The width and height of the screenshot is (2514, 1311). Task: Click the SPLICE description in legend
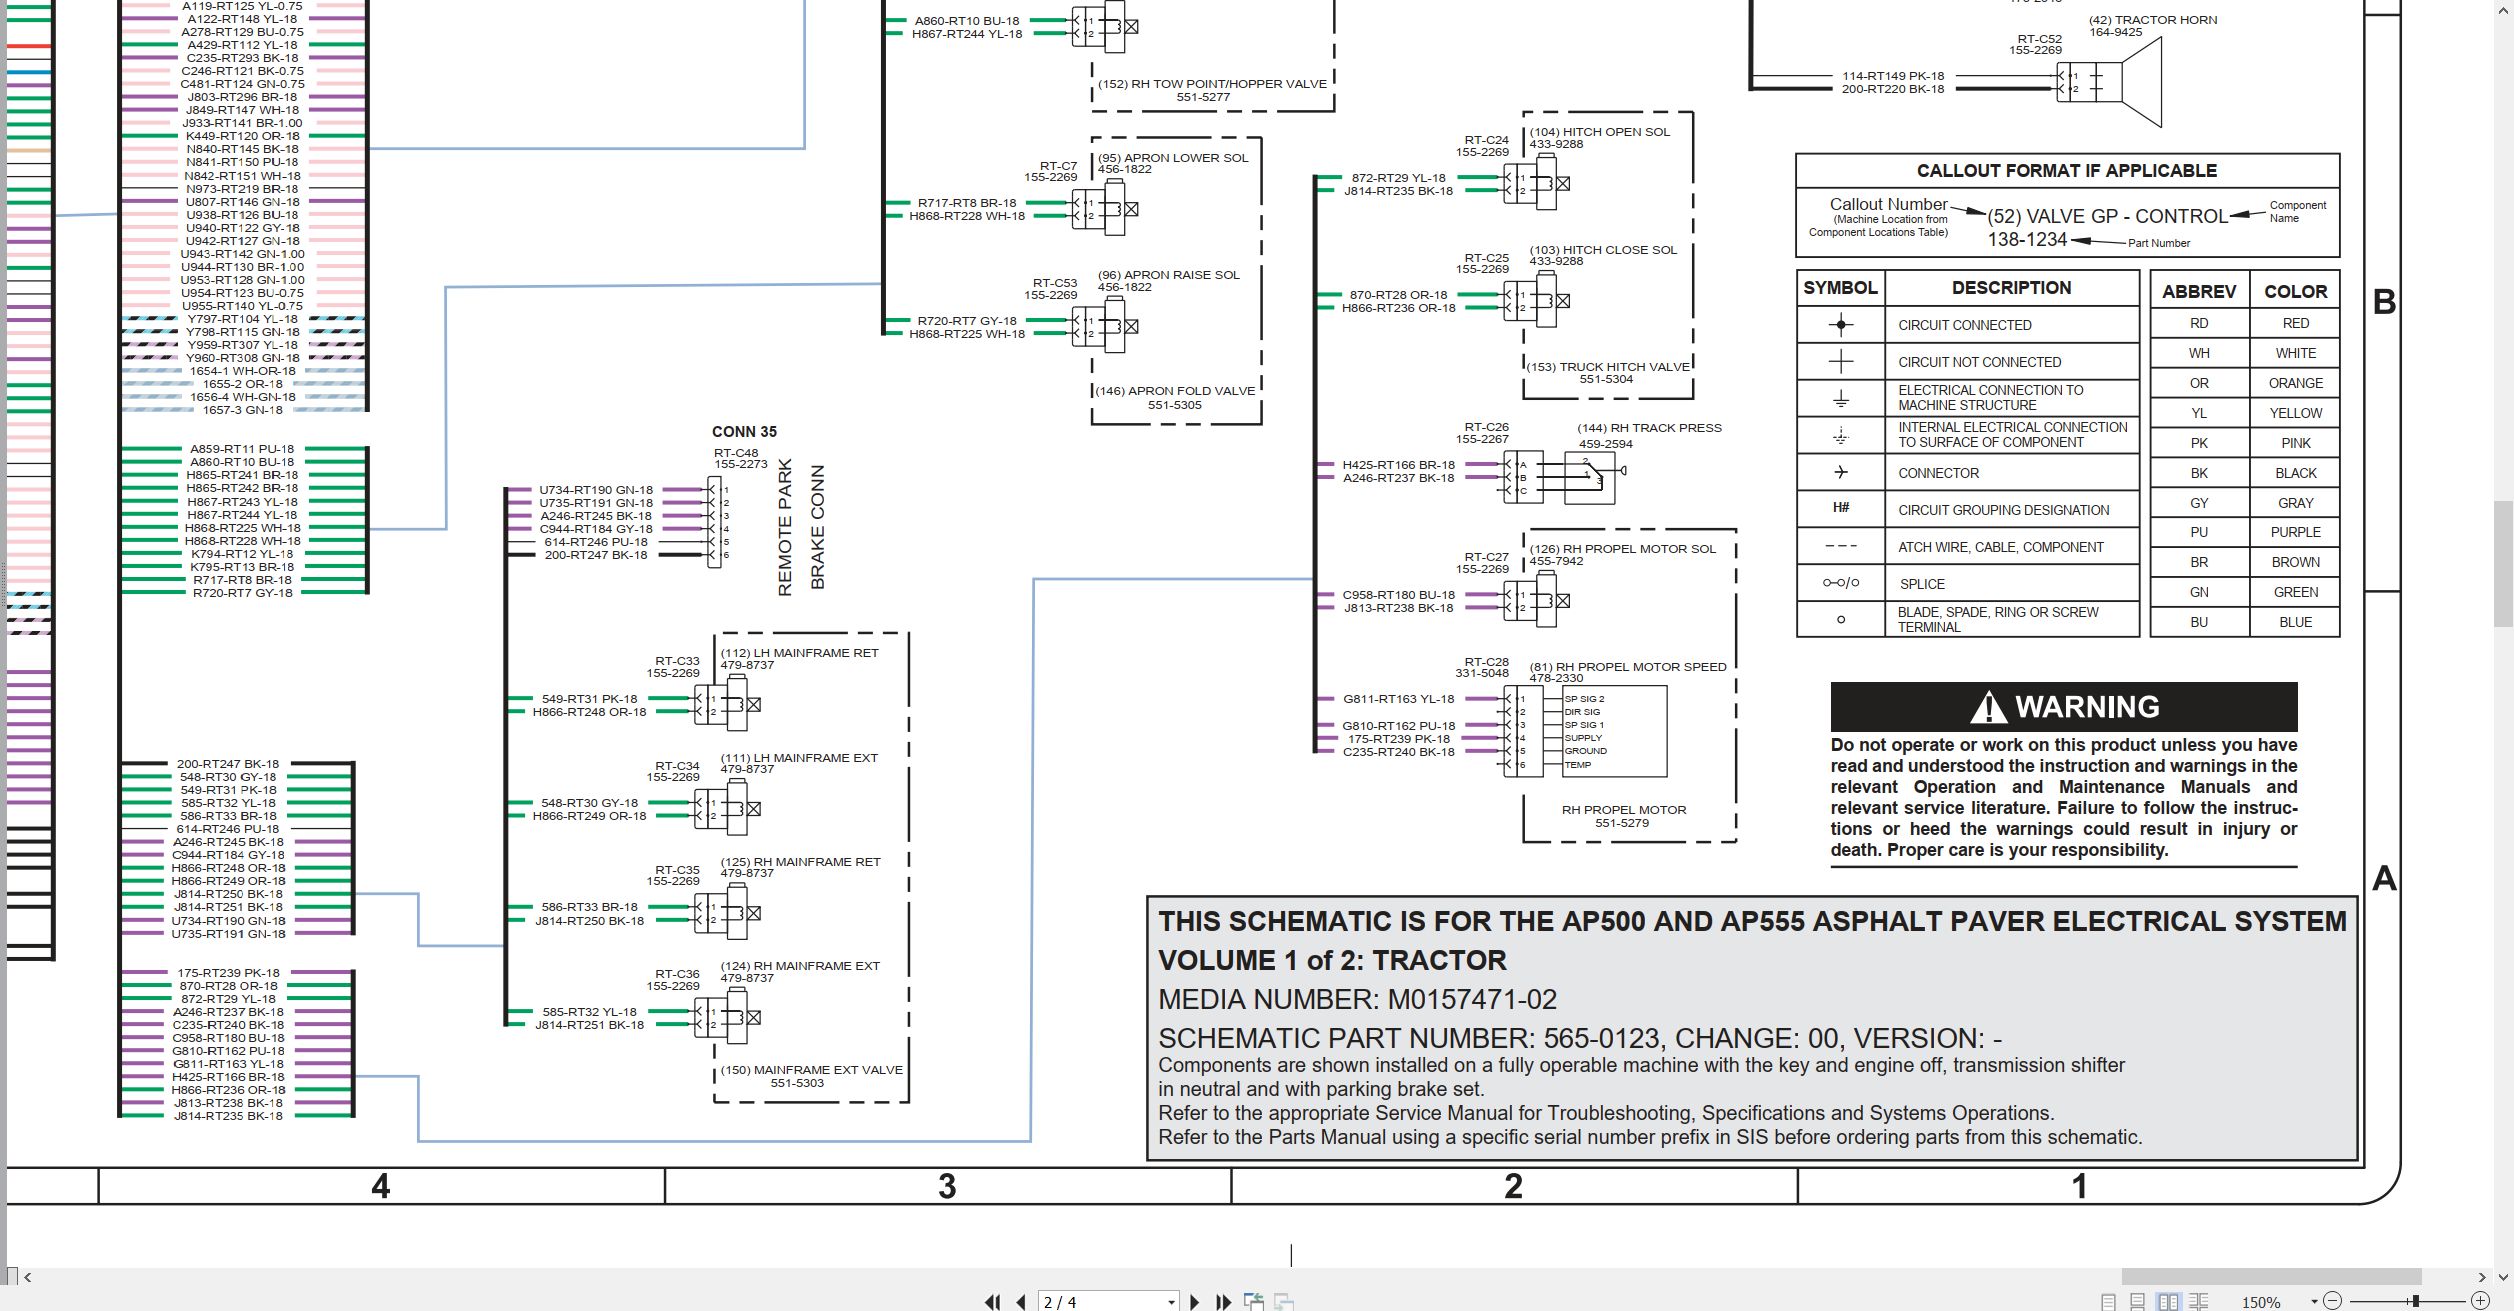(1922, 584)
